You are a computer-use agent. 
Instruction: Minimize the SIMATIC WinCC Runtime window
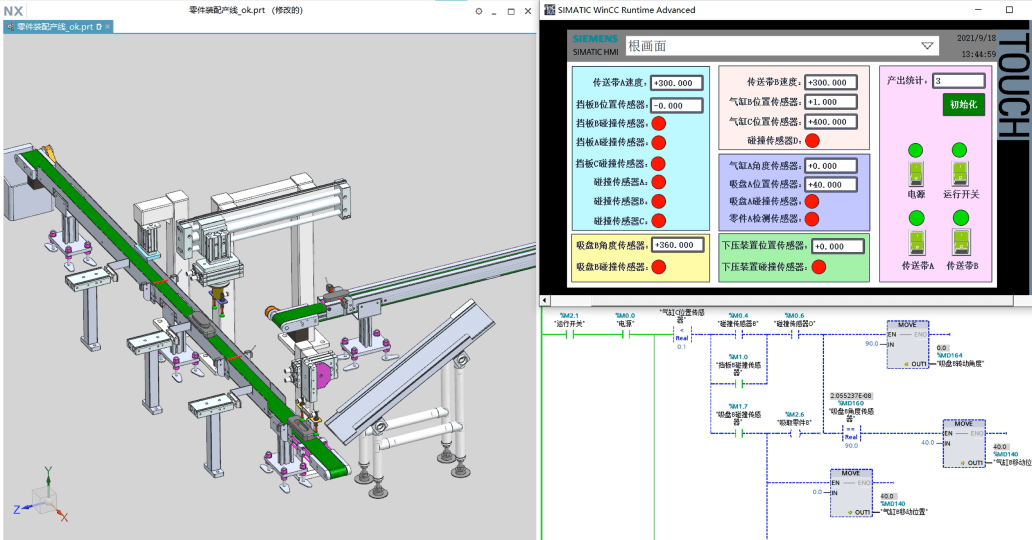click(x=979, y=10)
